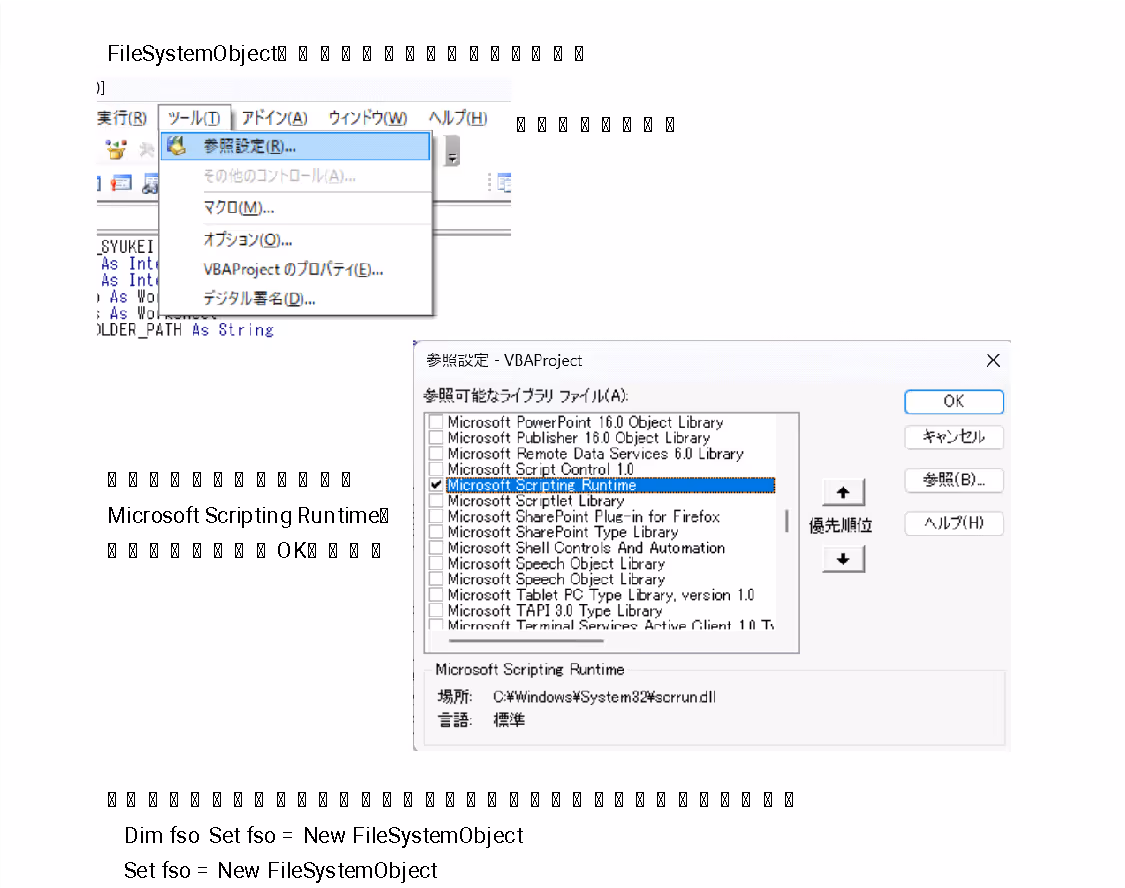Click the 参照可能なライブラリ ファイル(A) label
This screenshot has height=888, width=1125.
pyautogui.click(x=526, y=395)
